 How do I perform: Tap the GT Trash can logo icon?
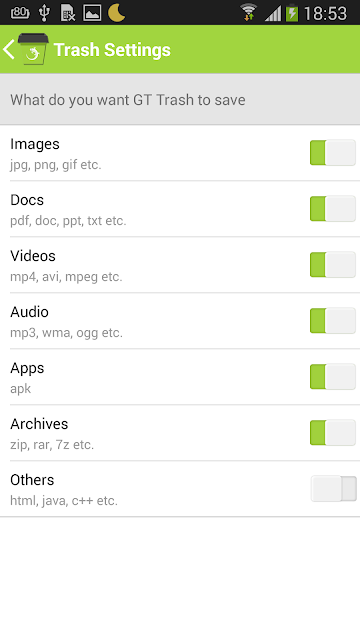pos(33,49)
